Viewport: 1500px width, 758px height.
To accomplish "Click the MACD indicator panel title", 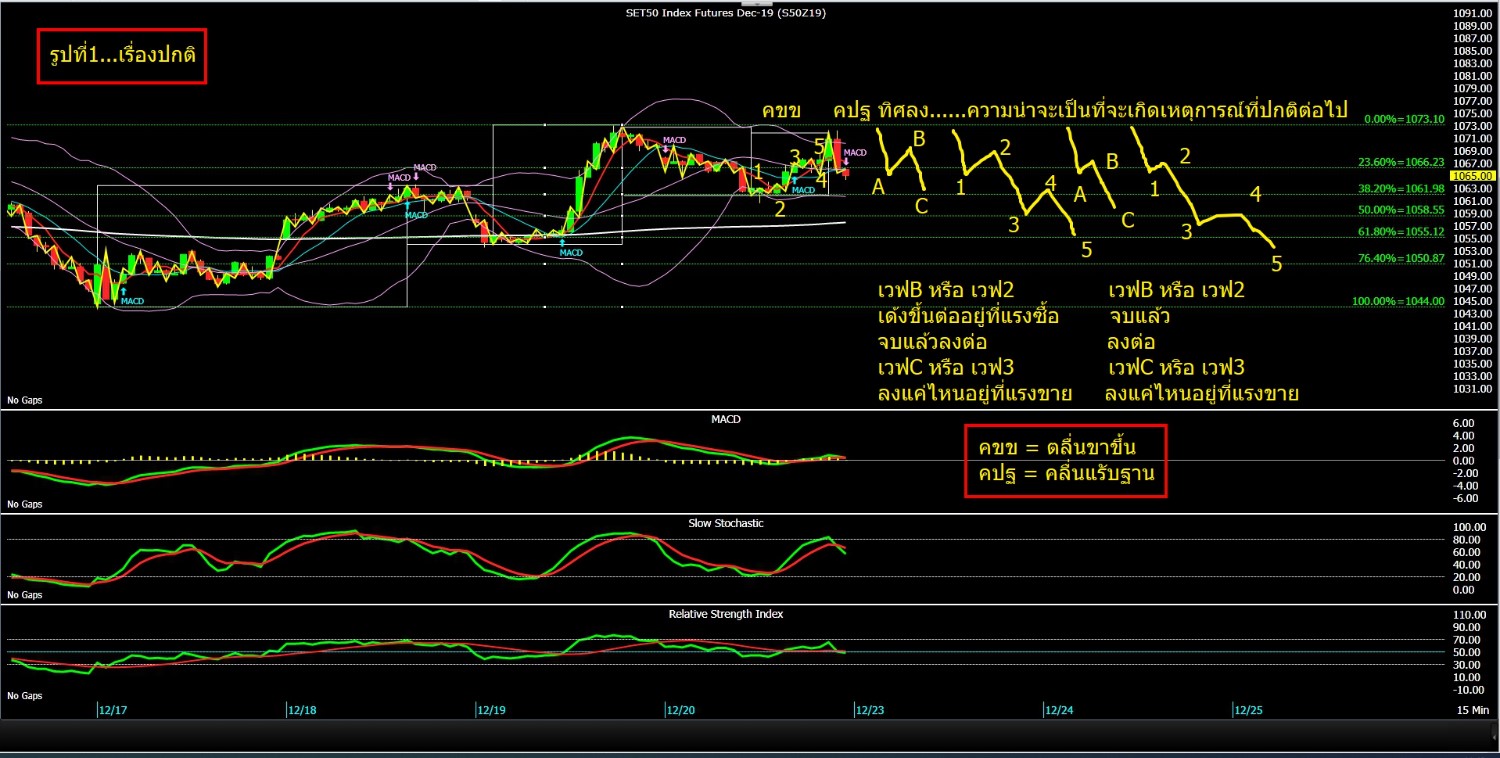I will (725, 419).
